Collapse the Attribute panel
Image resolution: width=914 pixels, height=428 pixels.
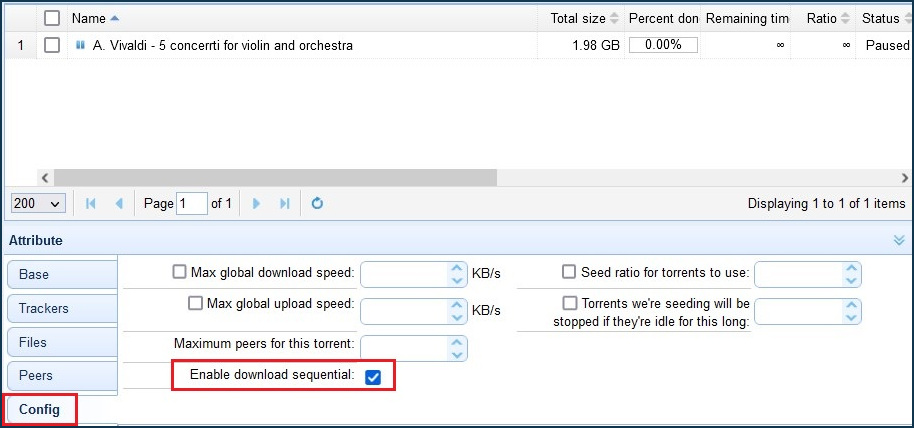point(899,240)
